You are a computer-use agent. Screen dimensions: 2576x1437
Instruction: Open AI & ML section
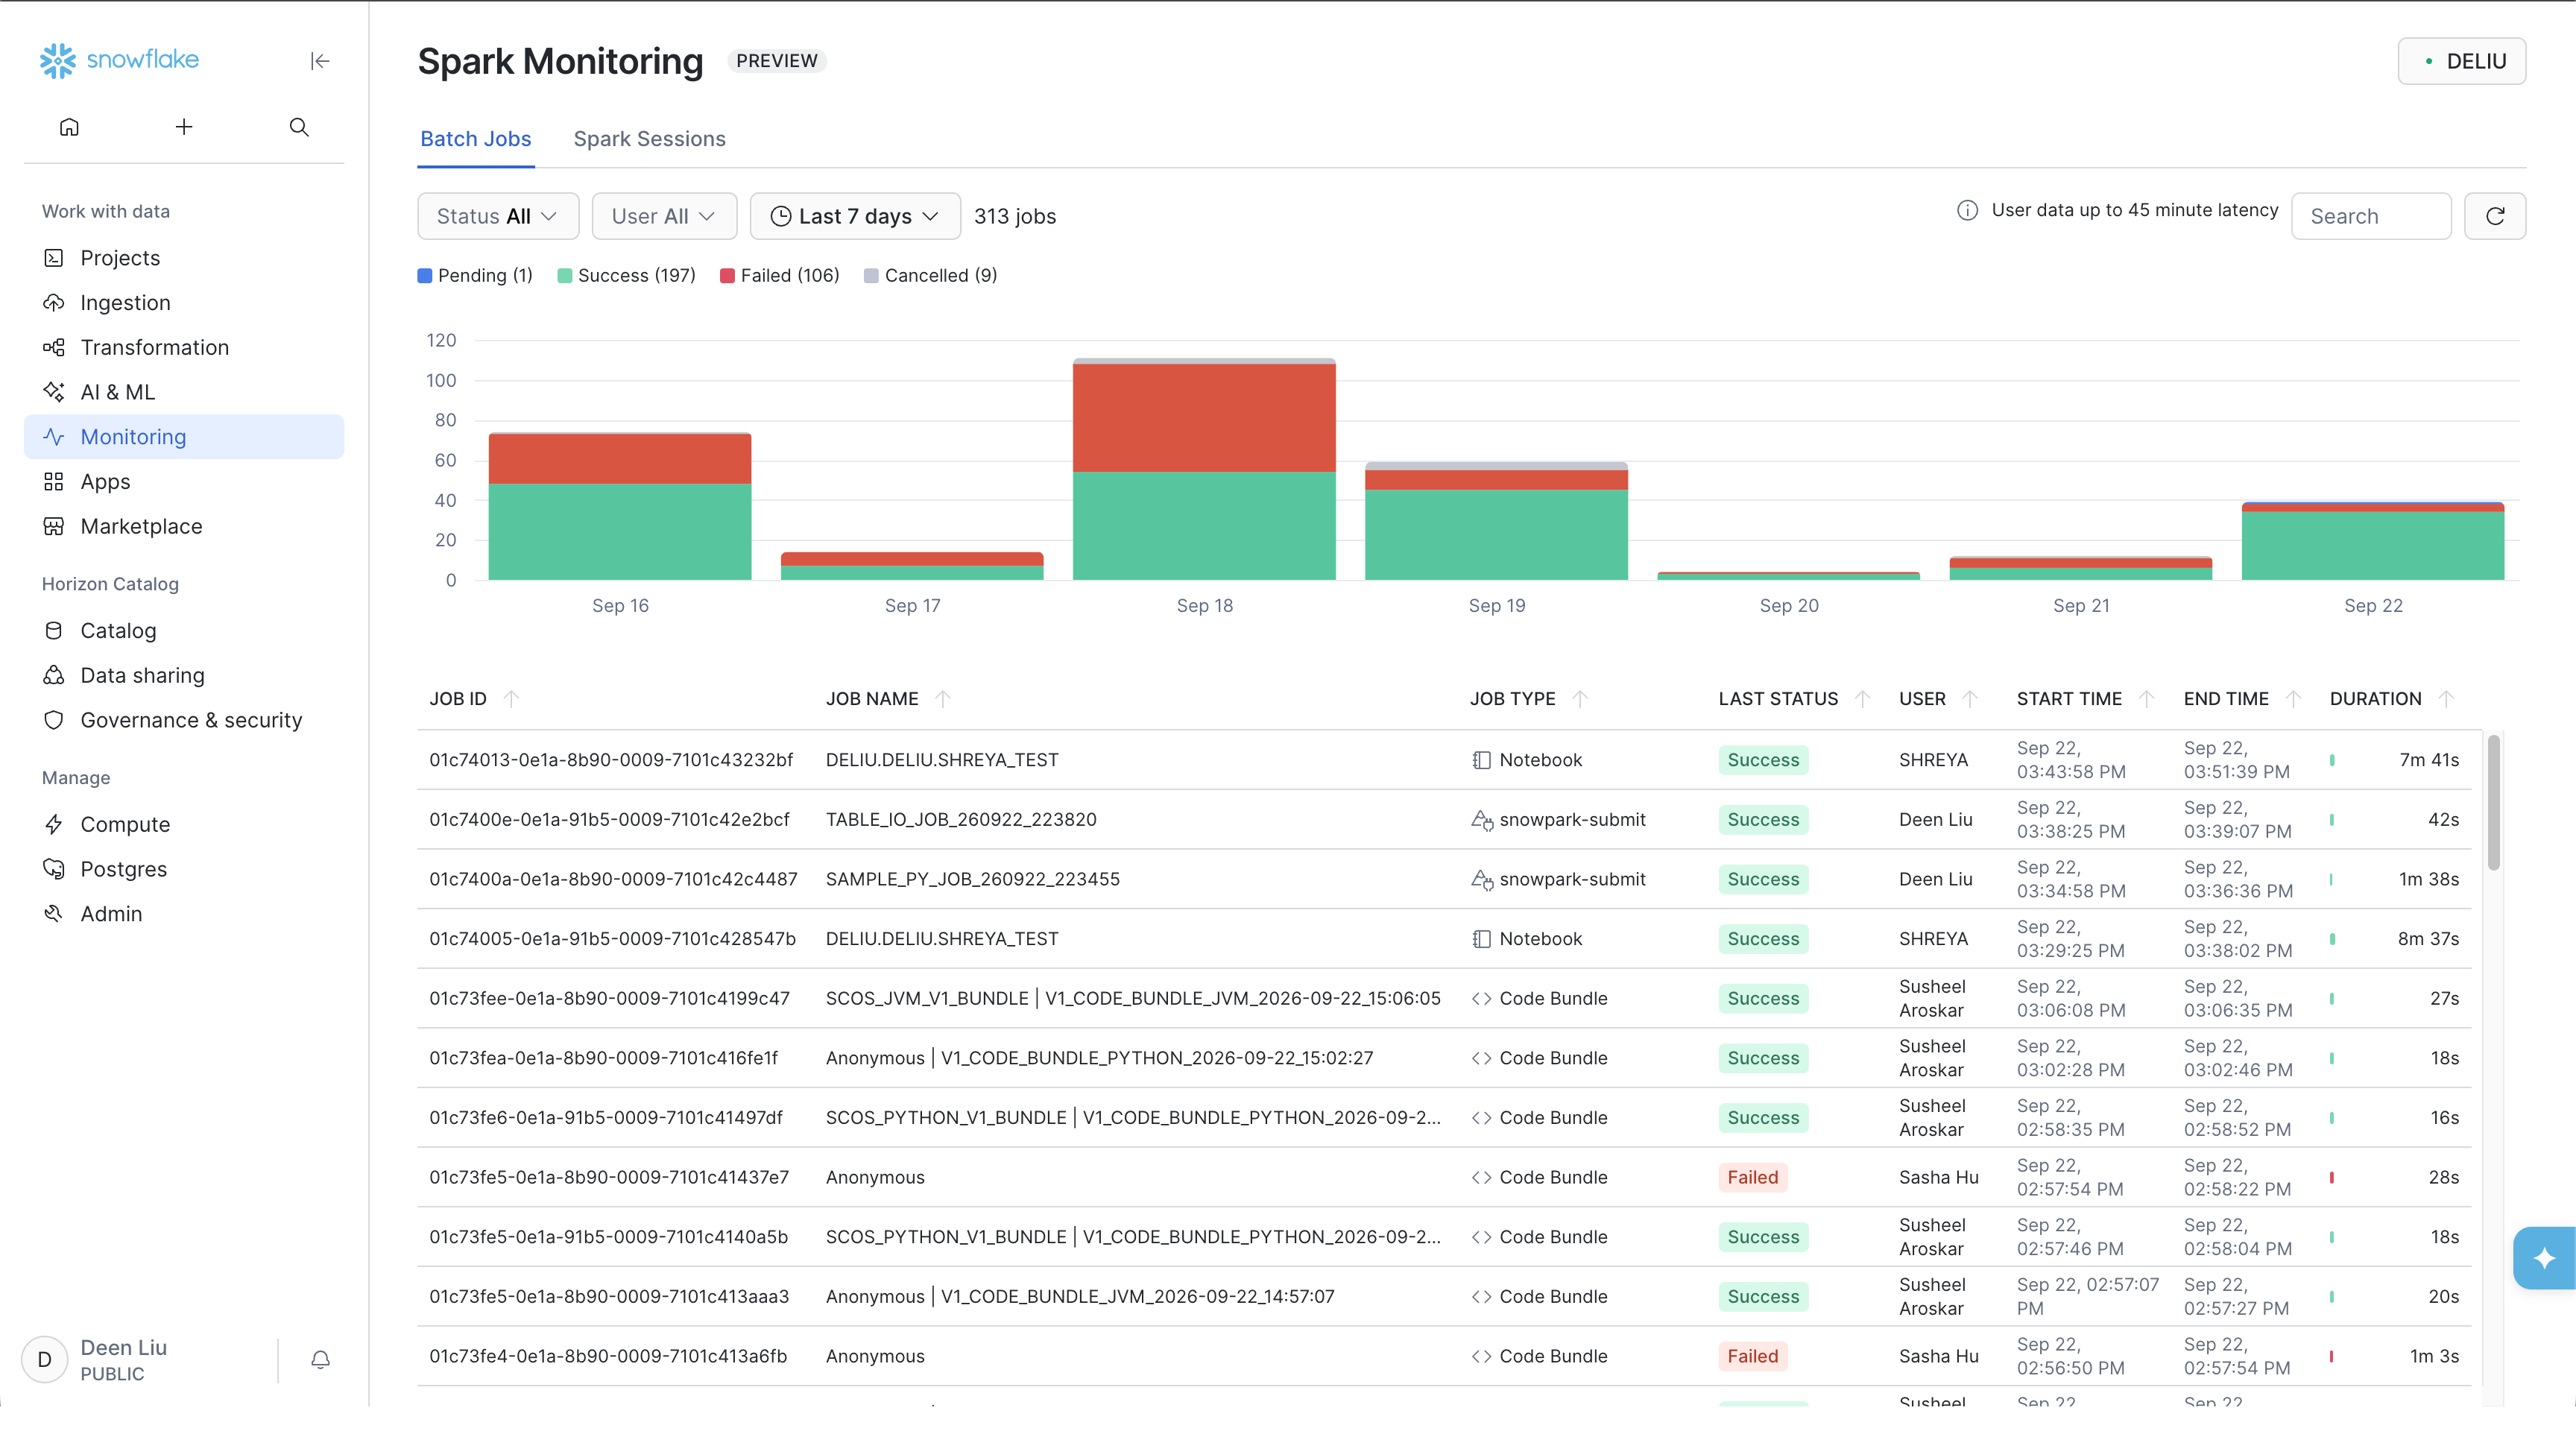point(184,392)
